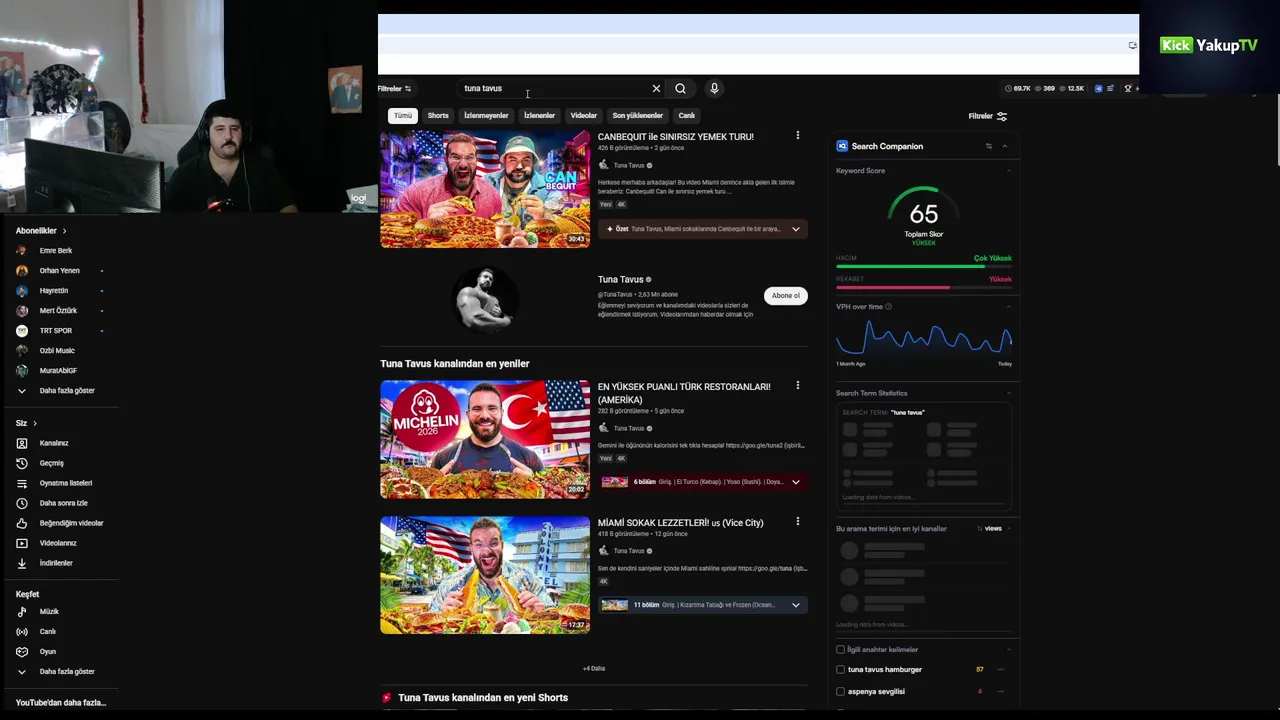Image resolution: width=1280 pixels, height=720 pixels.
Task: Select the Videolar filter chip
Action: click(584, 116)
